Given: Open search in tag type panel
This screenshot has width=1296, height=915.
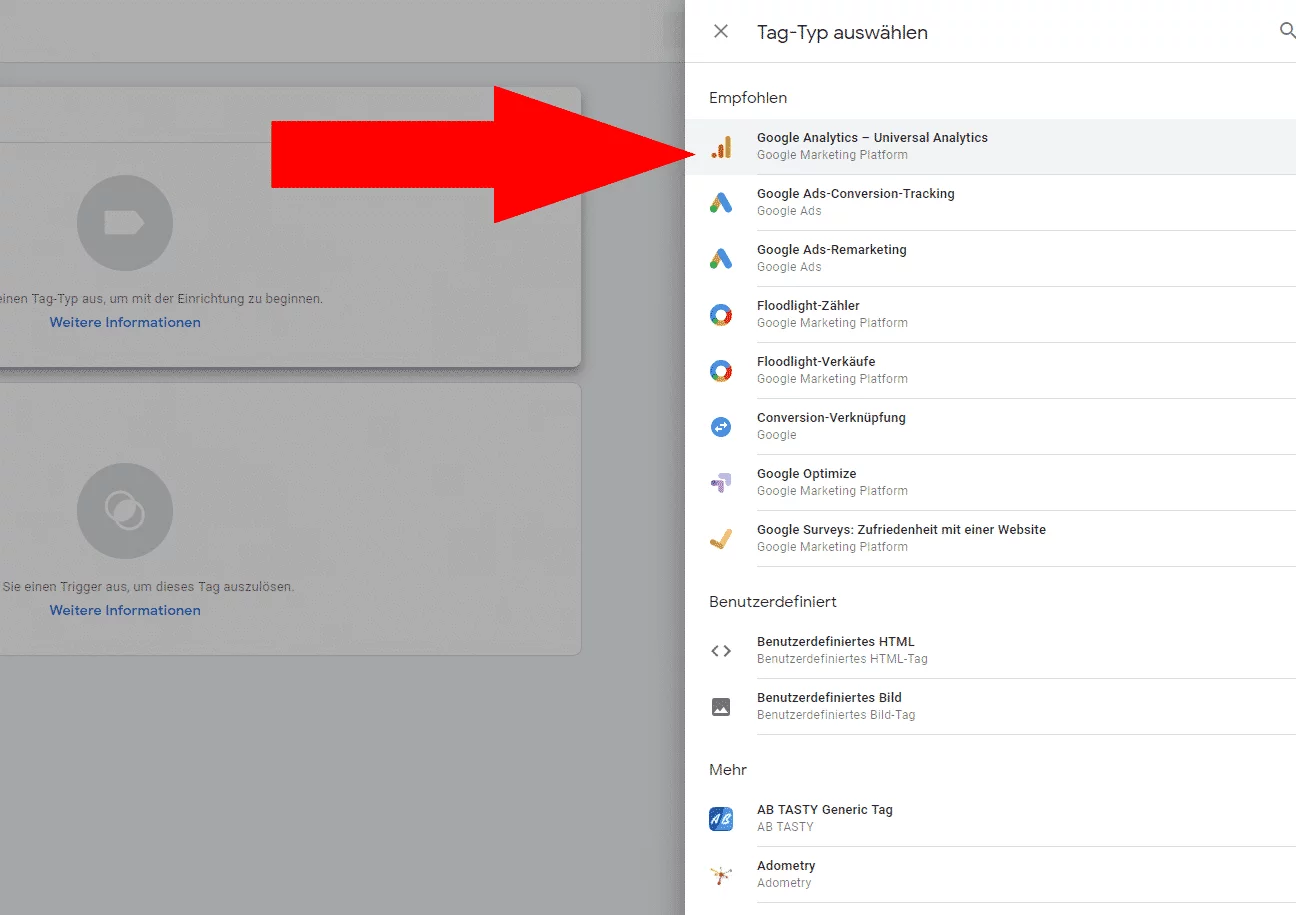Looking at the screenshot, I should (x=1287, y=31).
